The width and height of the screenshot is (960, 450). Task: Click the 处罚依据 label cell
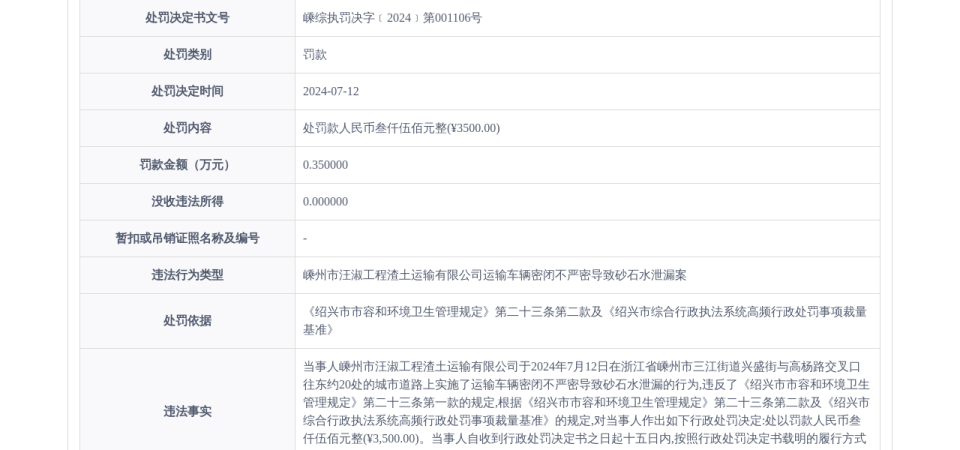187,321
